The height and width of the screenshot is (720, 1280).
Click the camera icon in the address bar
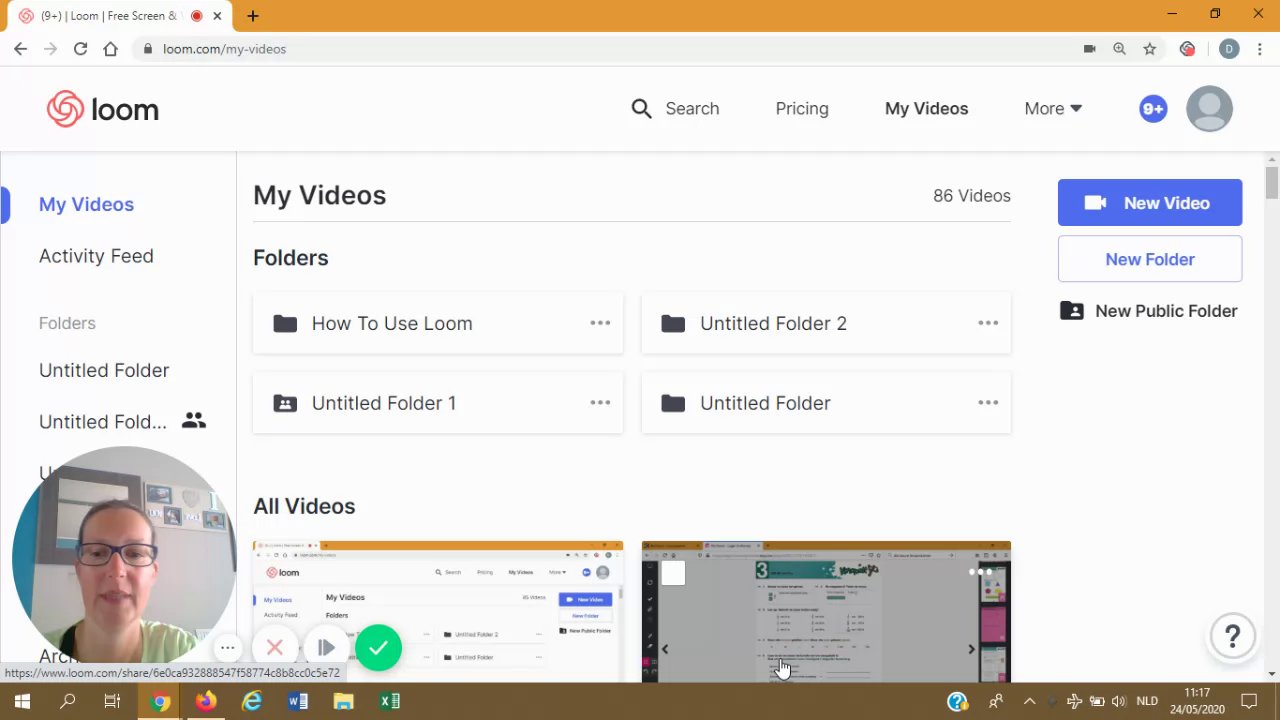[1089, 49]
